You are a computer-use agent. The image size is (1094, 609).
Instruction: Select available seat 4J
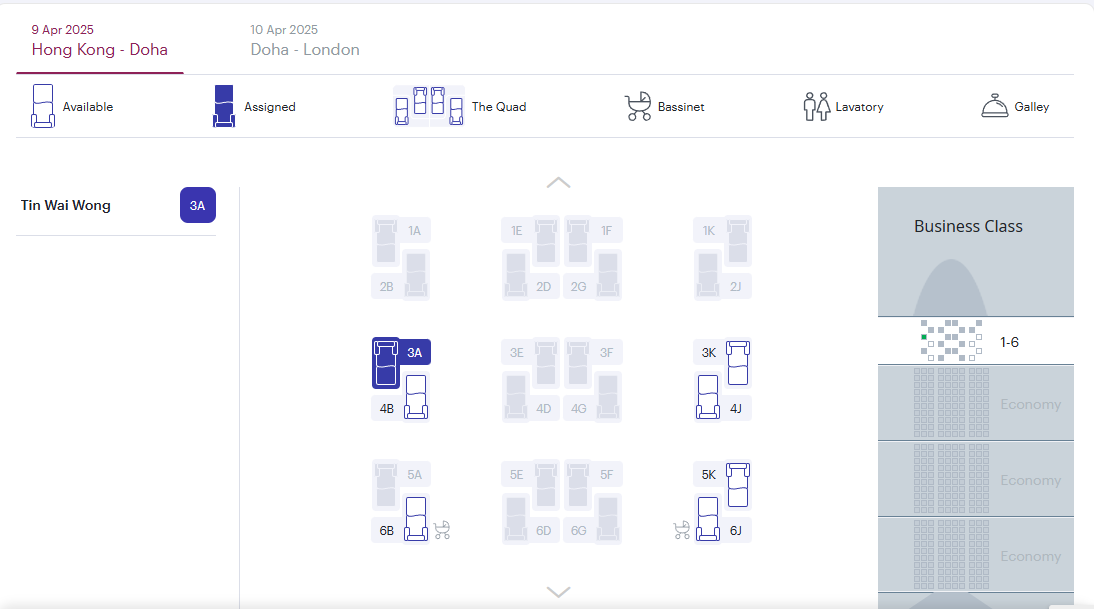tap(708, 398)
